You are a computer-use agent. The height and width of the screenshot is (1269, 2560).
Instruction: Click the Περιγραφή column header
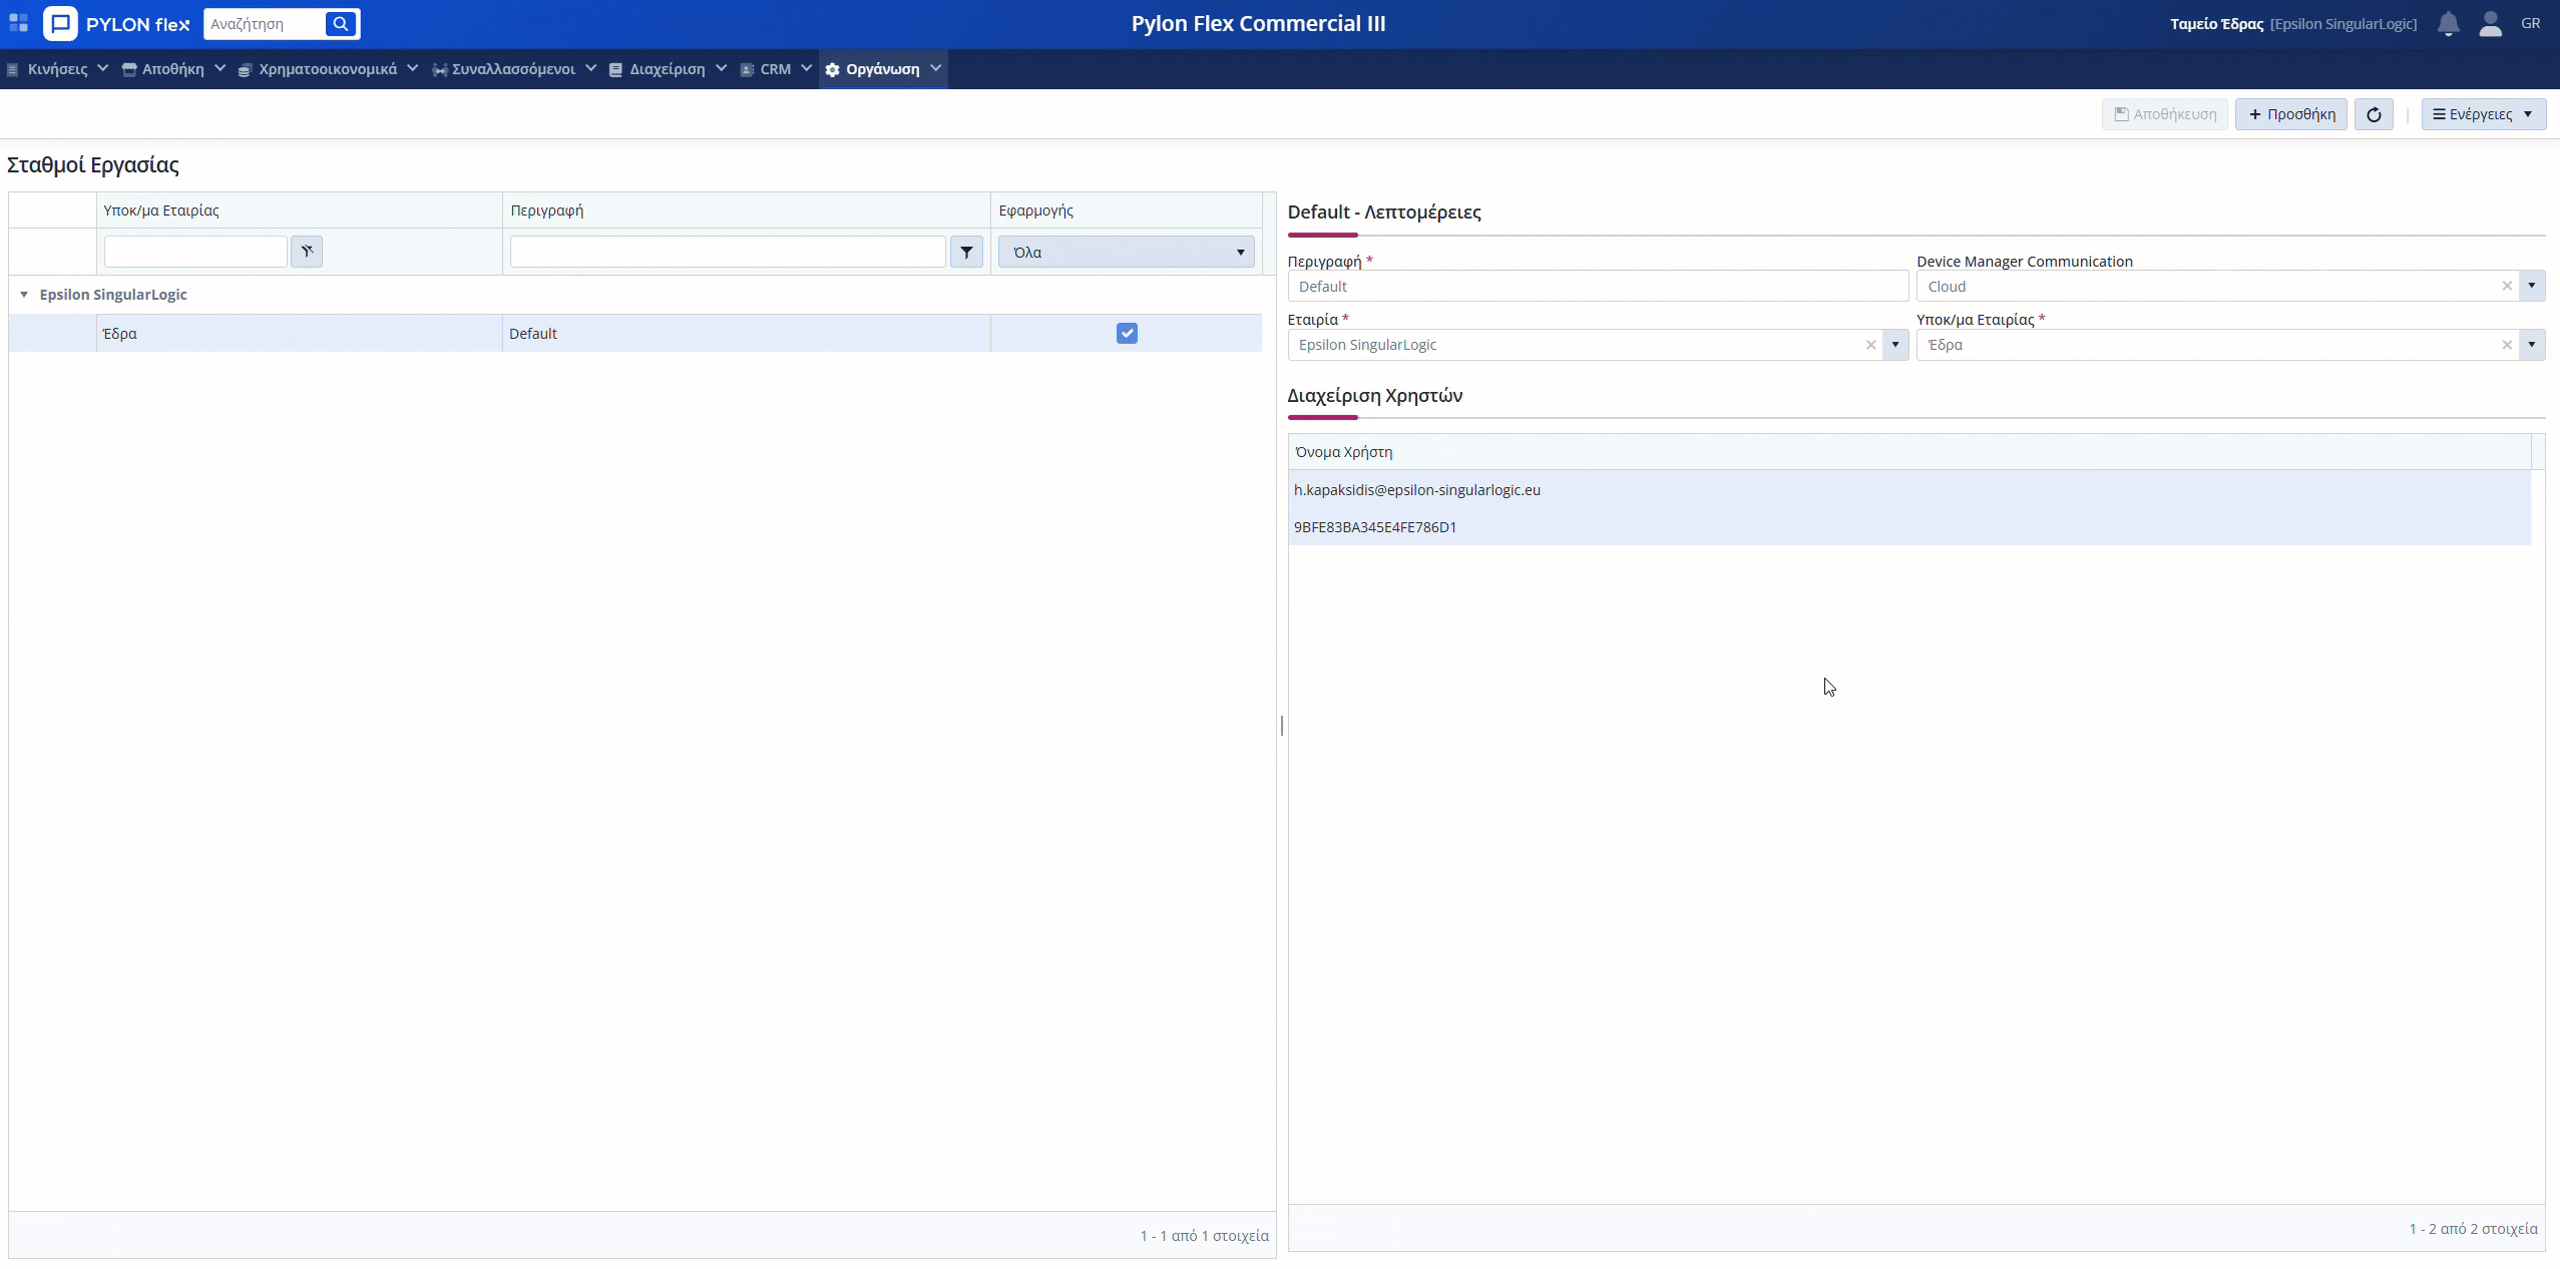pos(746,210)
